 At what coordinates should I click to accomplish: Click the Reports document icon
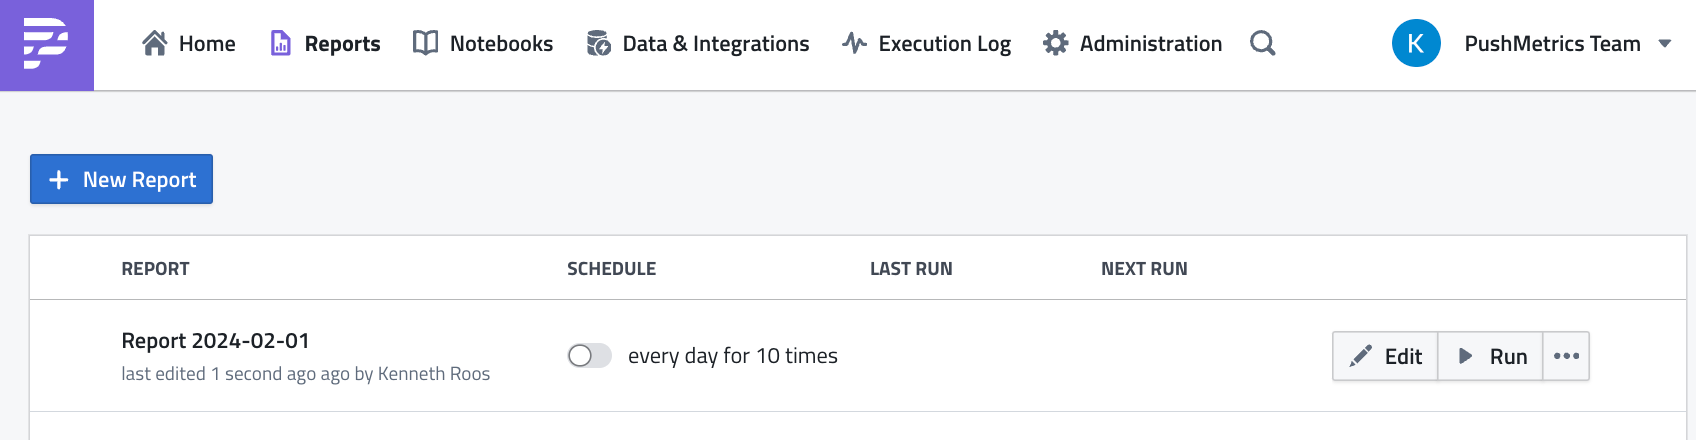pos(281,43)
